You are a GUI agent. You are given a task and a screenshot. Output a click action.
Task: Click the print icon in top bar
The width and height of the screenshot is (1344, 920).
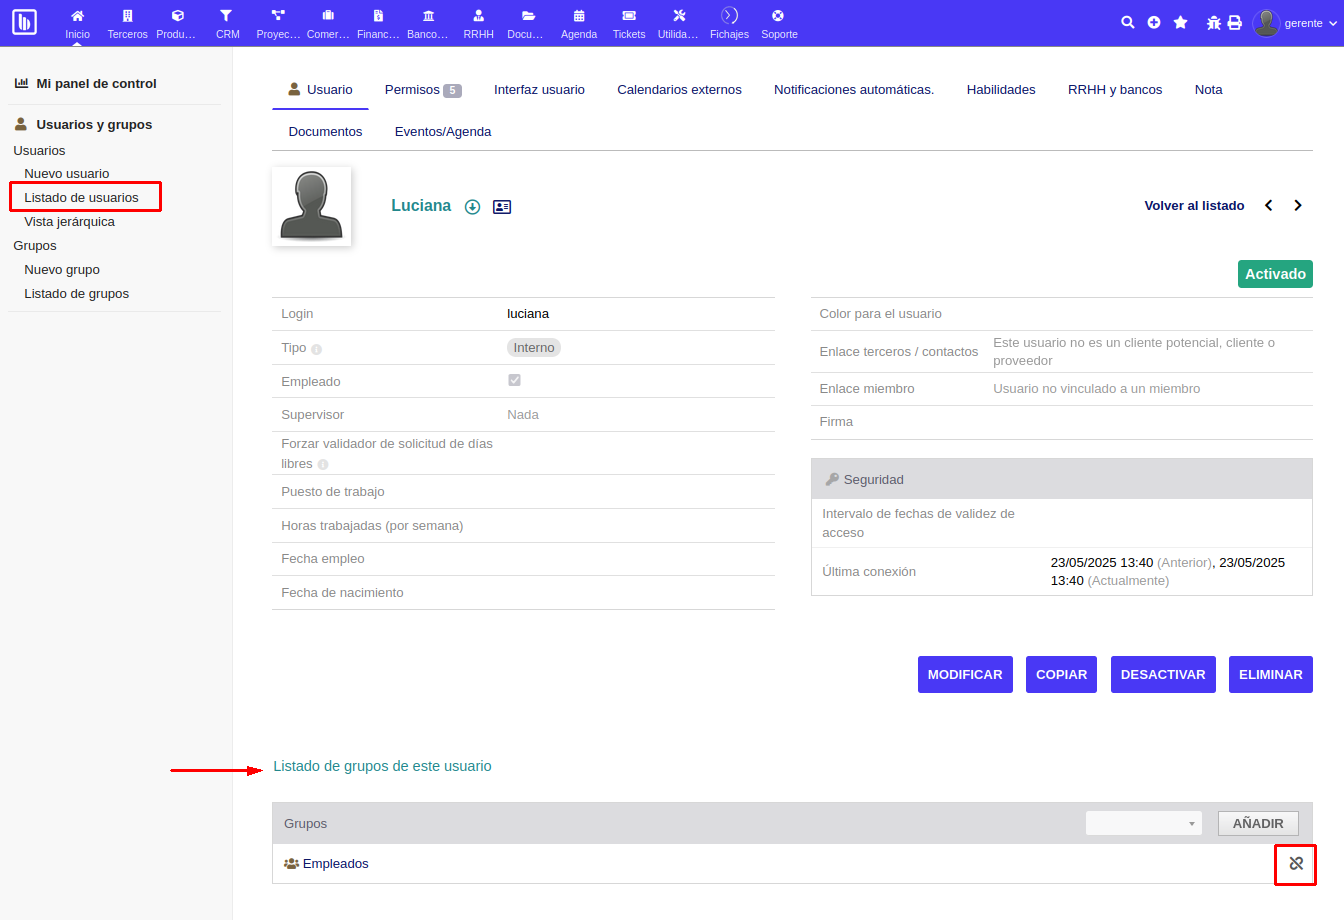coord(1235,22)
